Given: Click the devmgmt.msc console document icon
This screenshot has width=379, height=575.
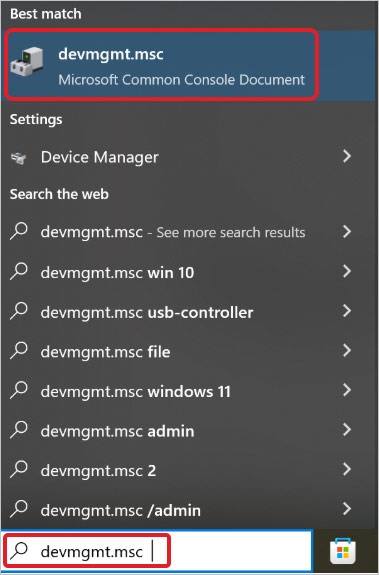Looking at the screenshot, I should tap(27, 62).
